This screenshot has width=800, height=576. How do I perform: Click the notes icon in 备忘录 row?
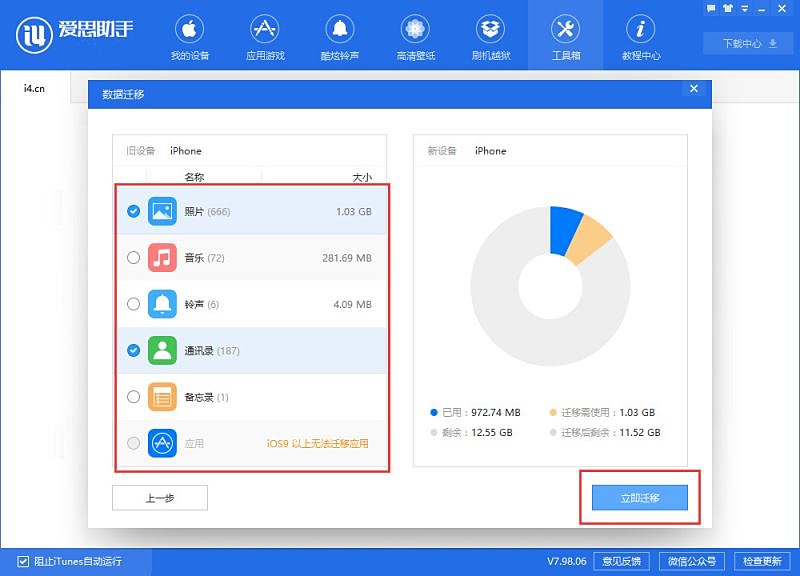(162, 397)
